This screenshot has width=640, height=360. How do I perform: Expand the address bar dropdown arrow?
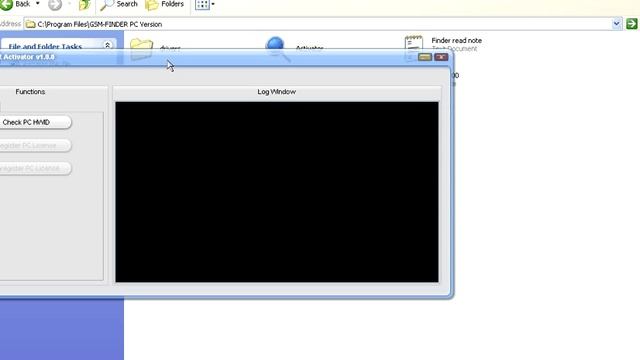pyautogui.click(x=616, y=24)
